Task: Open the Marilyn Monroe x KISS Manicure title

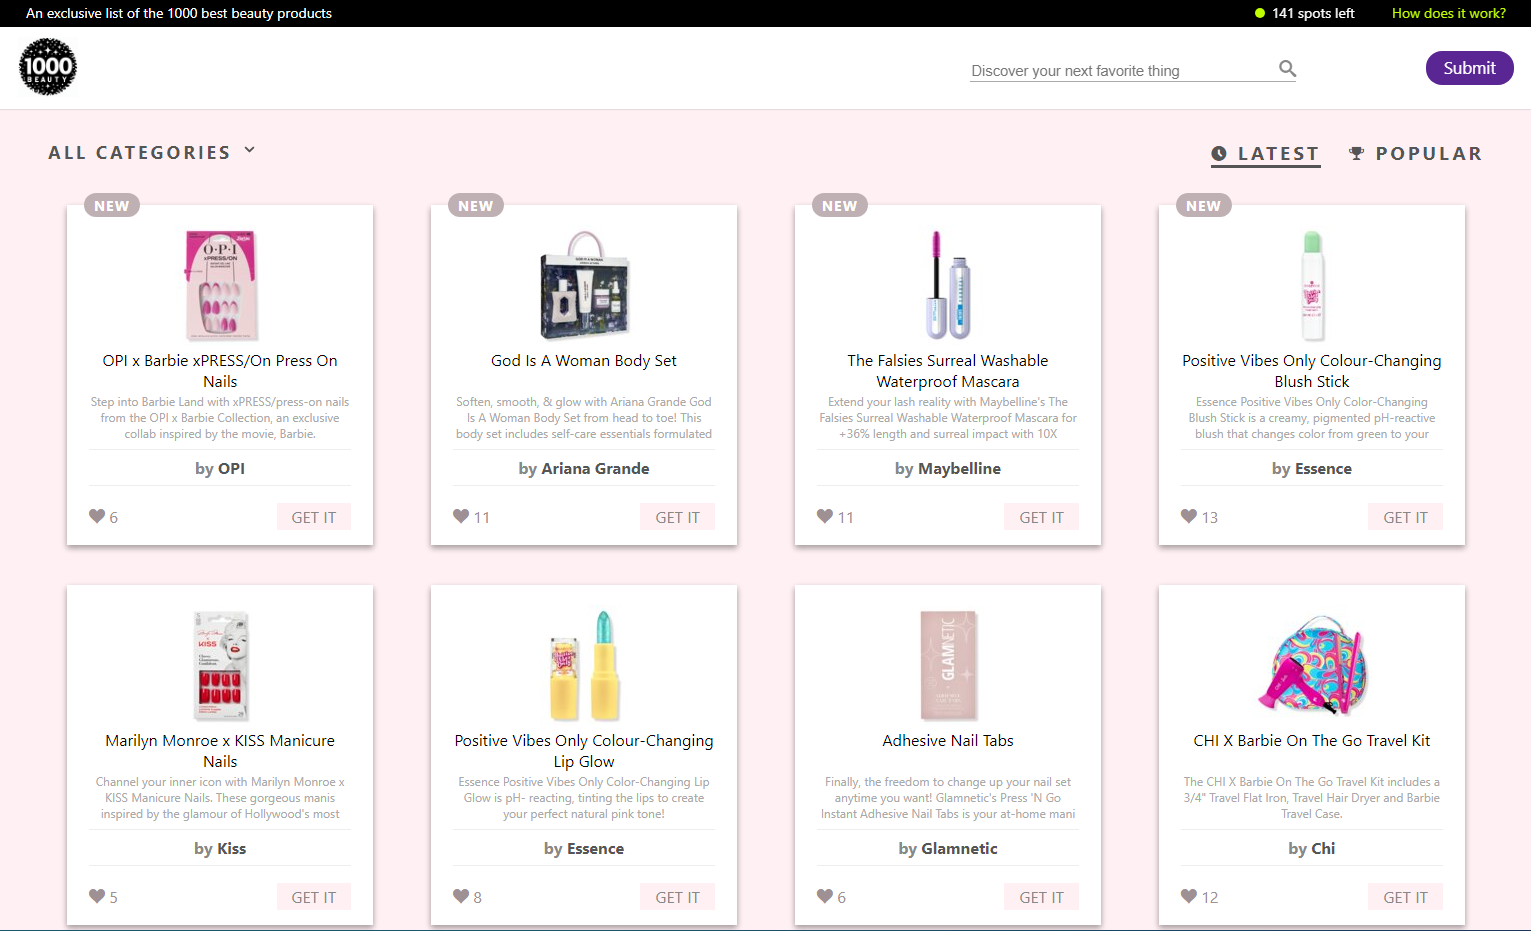Action: click(220, 751)
